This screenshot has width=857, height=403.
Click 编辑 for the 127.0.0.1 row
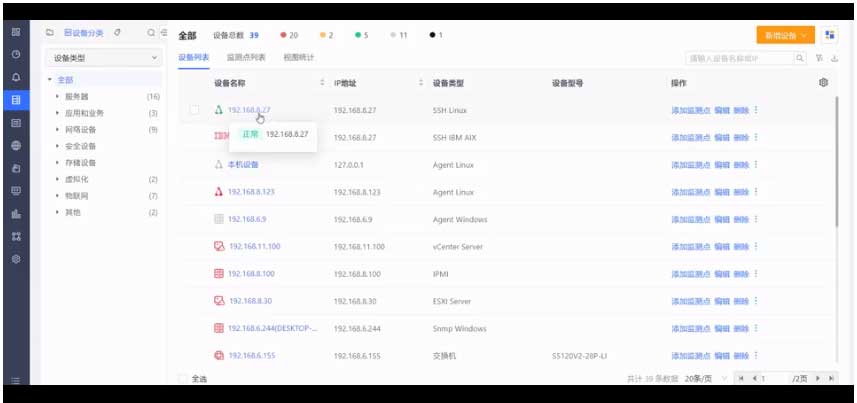(722, 165)
